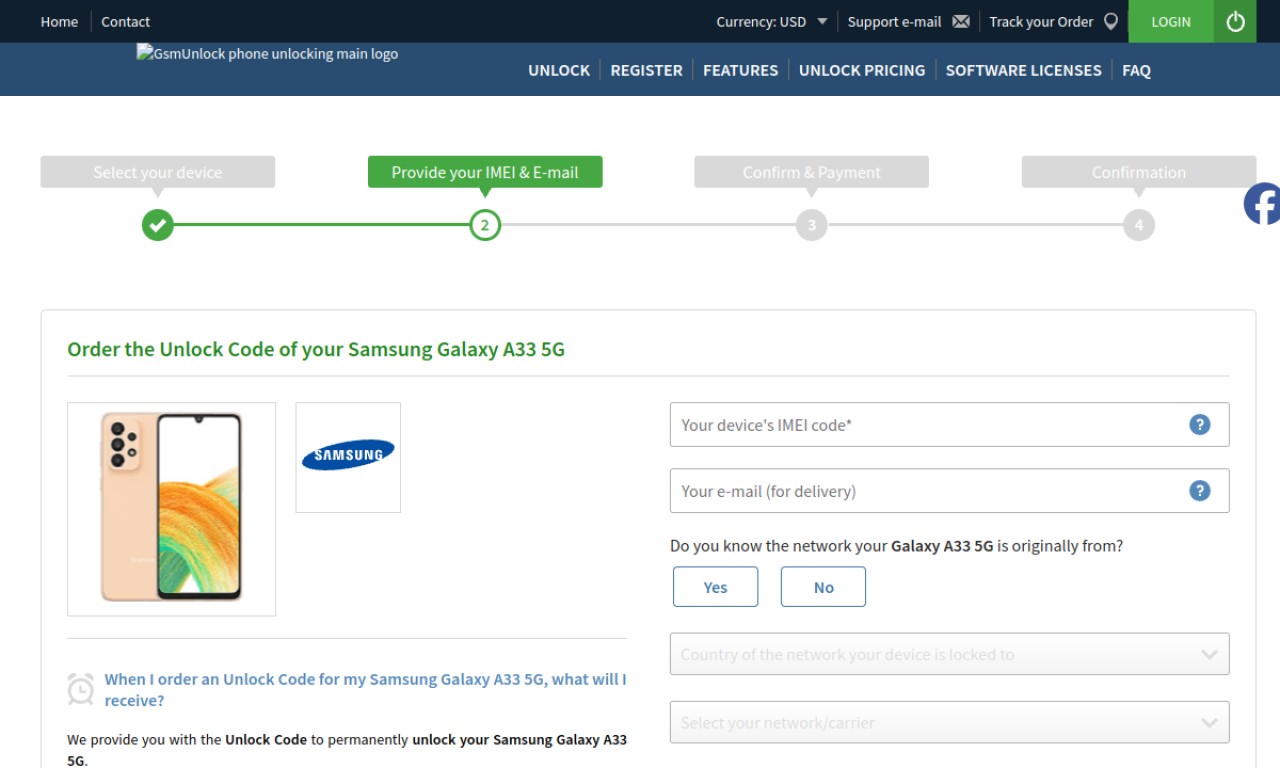Click the Galaxy A33 5G phone image

(171, 508)
